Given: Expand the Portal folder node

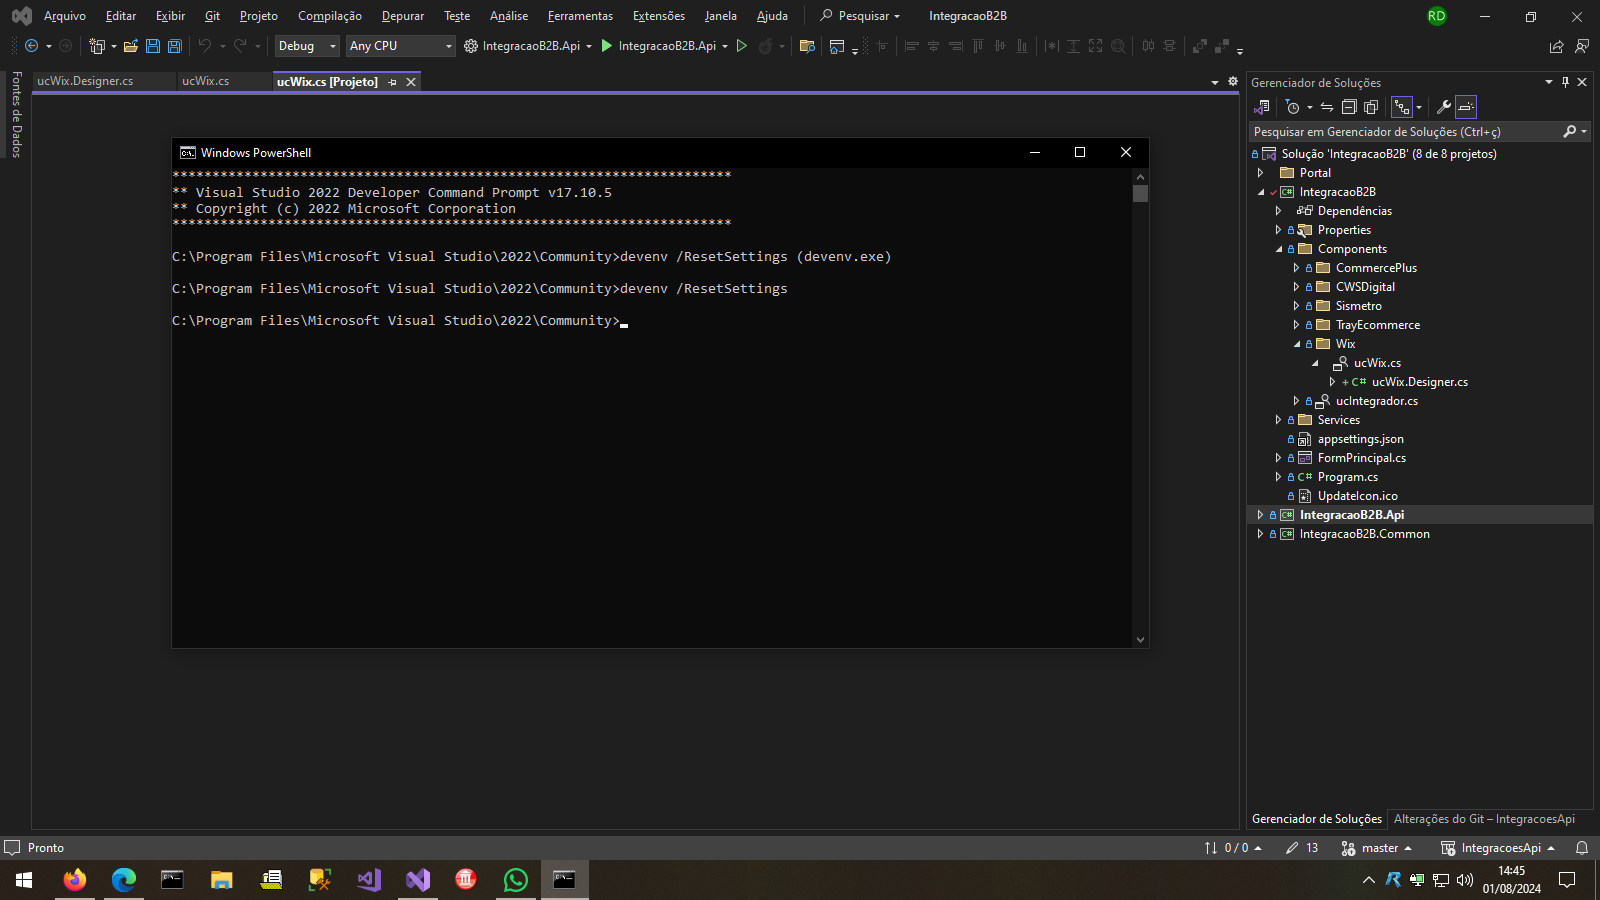Looking at the screenshot, I should coord(1261,173).
